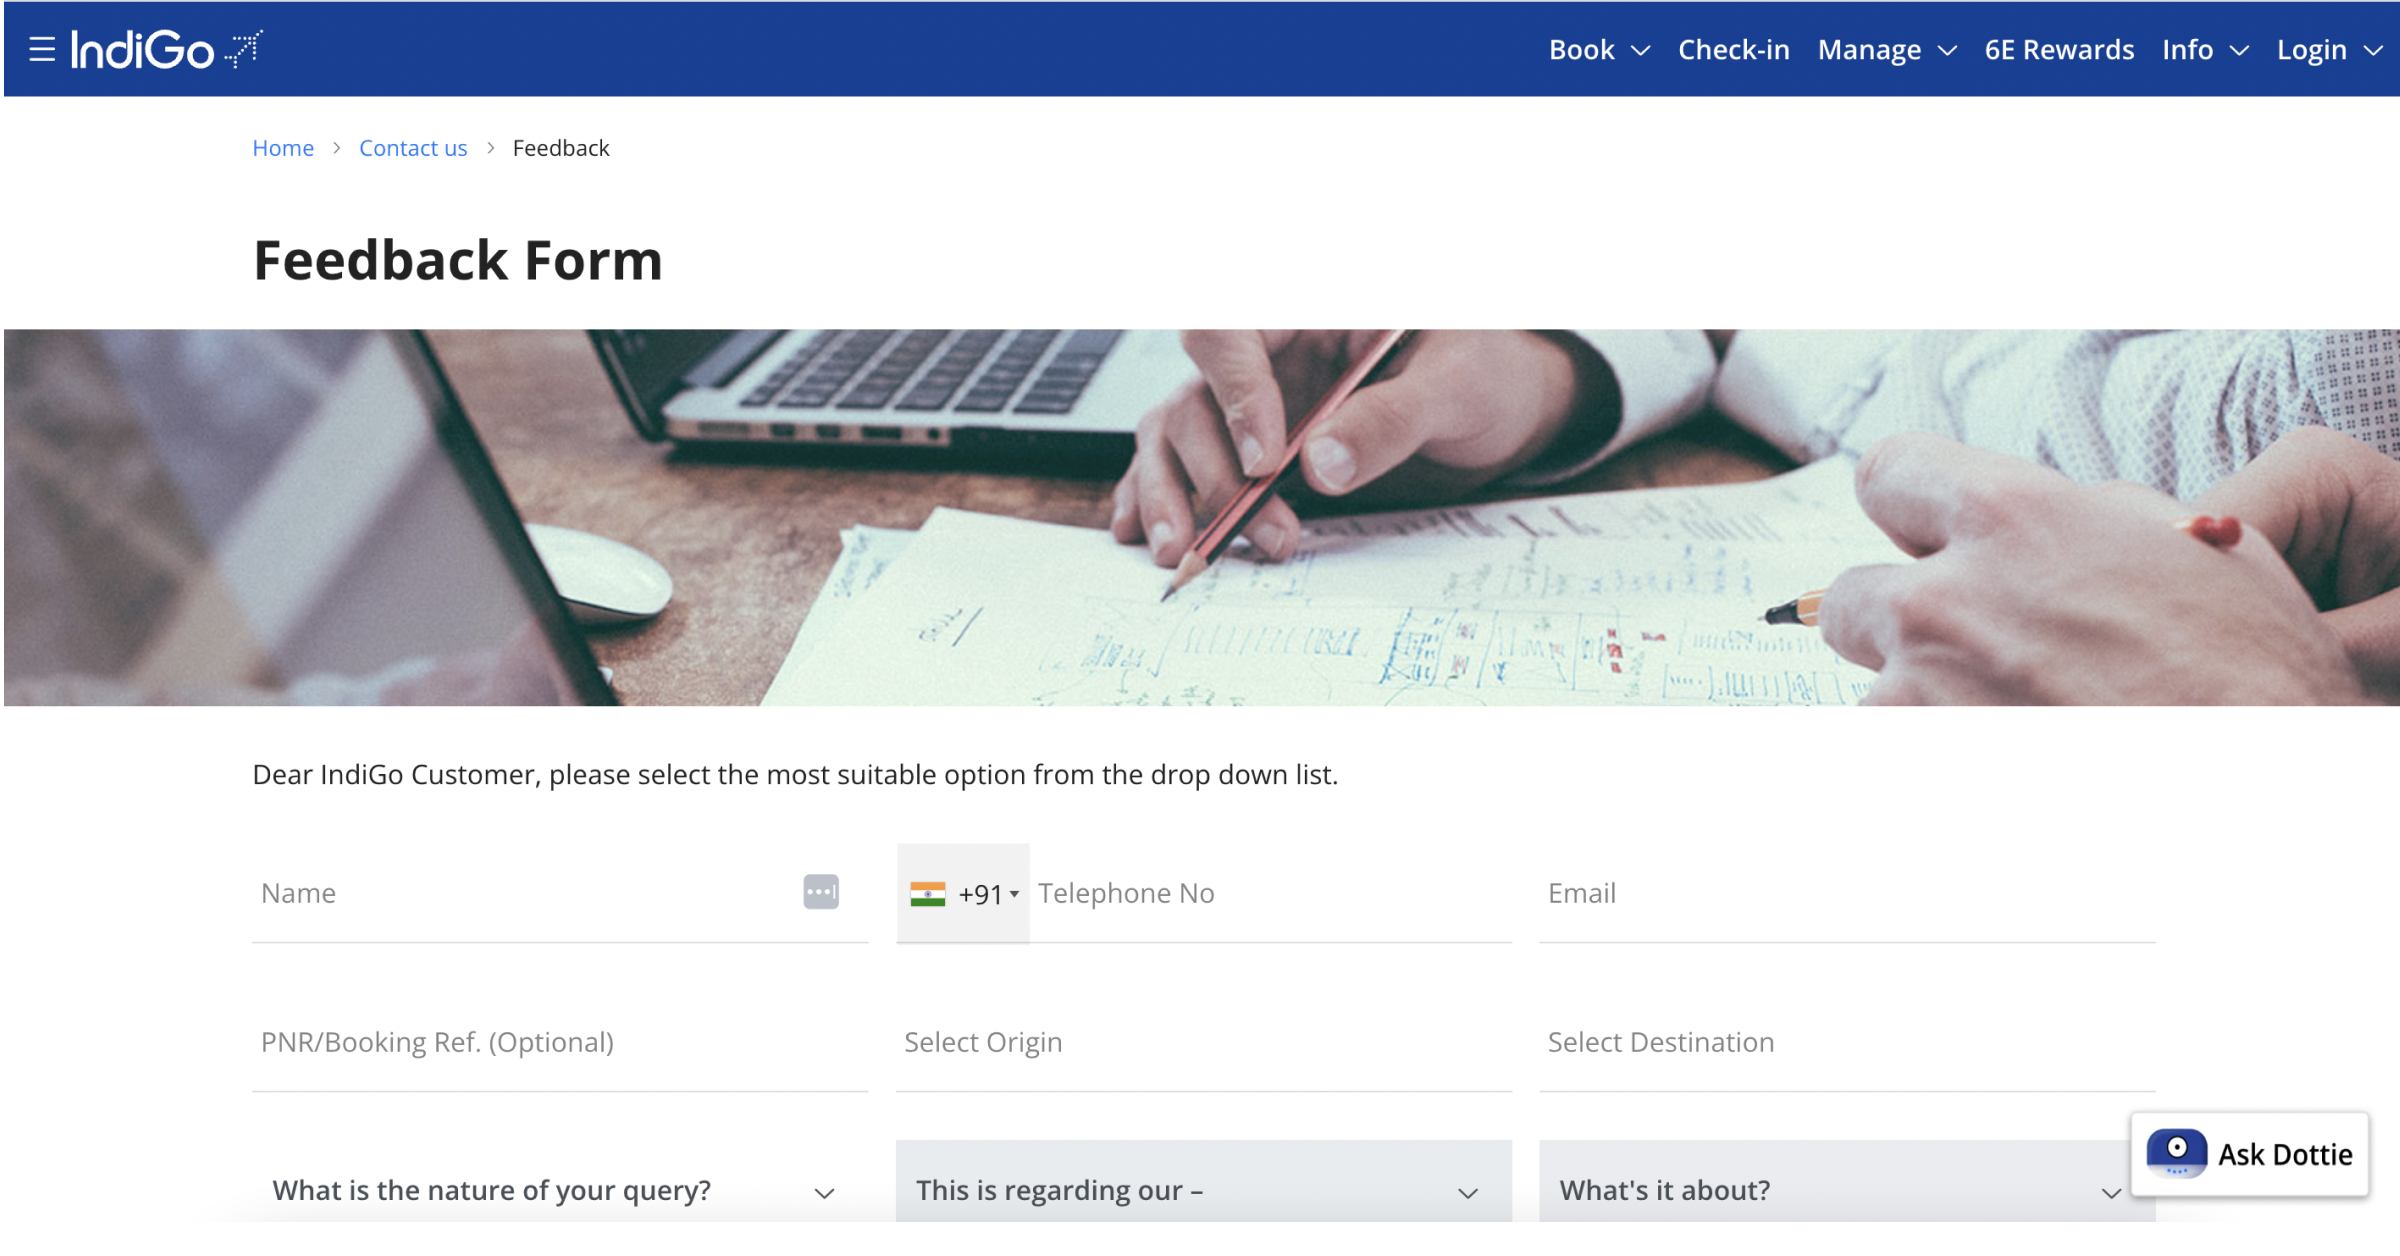Click the Check-in navigation item

pyautogui.click(x=1733, y=49)
